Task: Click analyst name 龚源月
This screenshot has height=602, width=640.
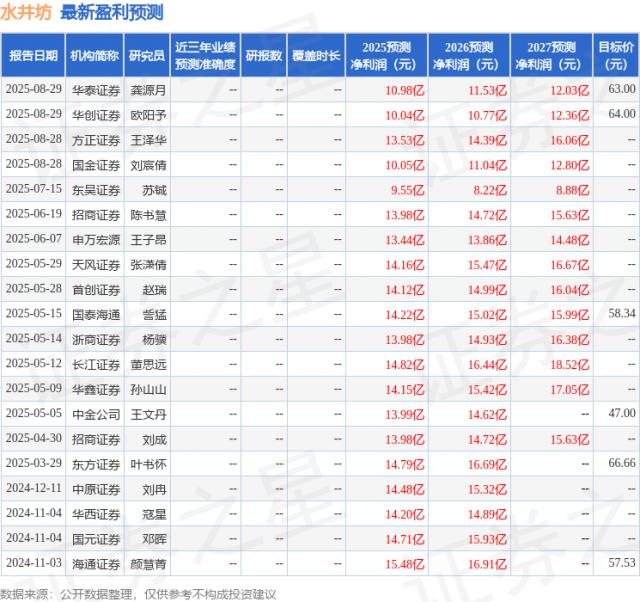Action: 148,90
